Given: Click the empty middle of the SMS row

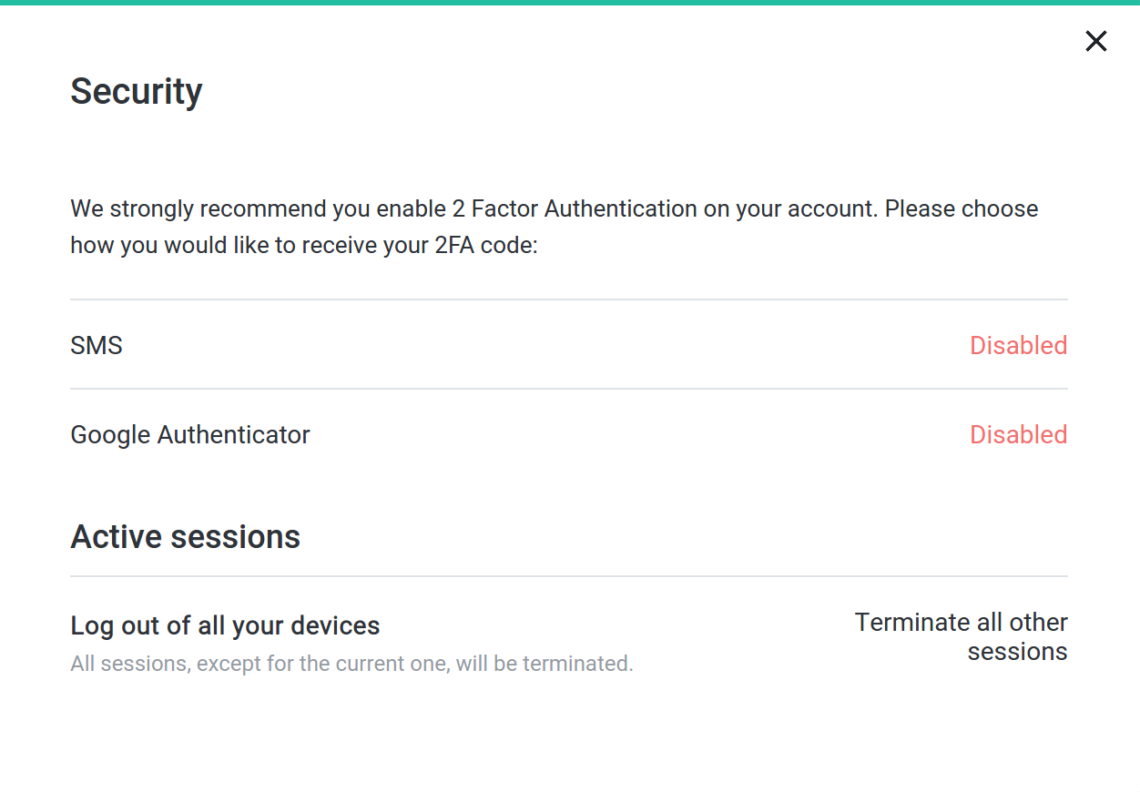Looking at the screenshot, I should (x=540, y=345).
